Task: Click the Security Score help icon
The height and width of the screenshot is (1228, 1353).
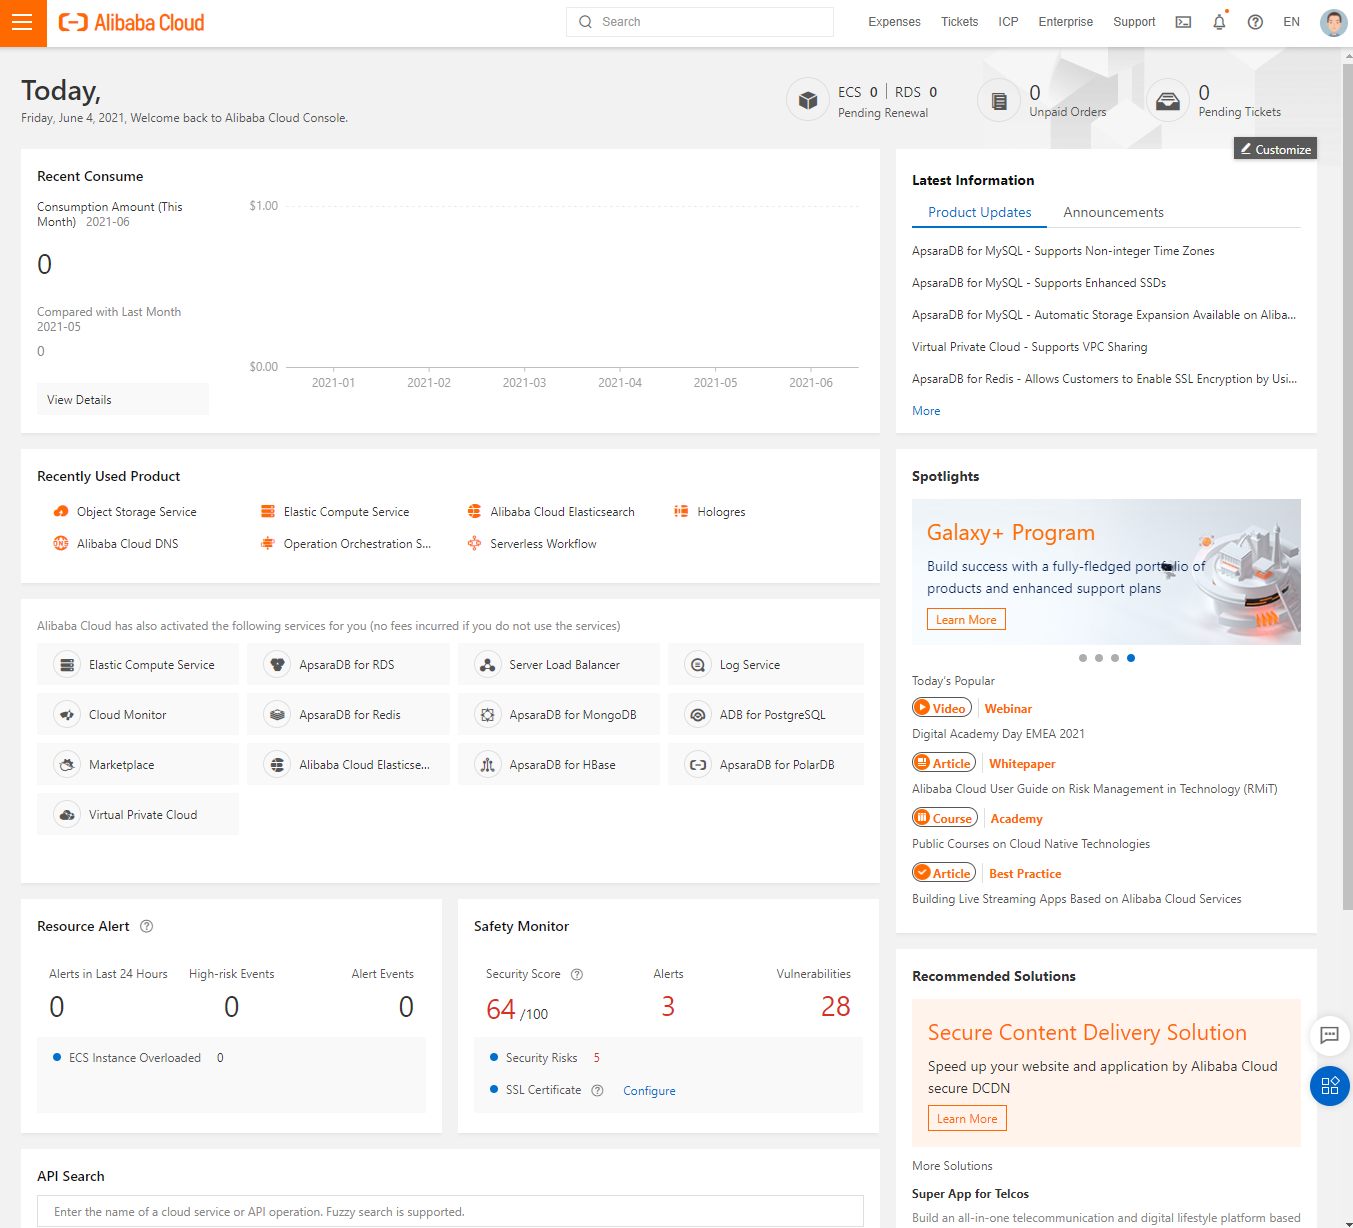Action: (577, 974)
